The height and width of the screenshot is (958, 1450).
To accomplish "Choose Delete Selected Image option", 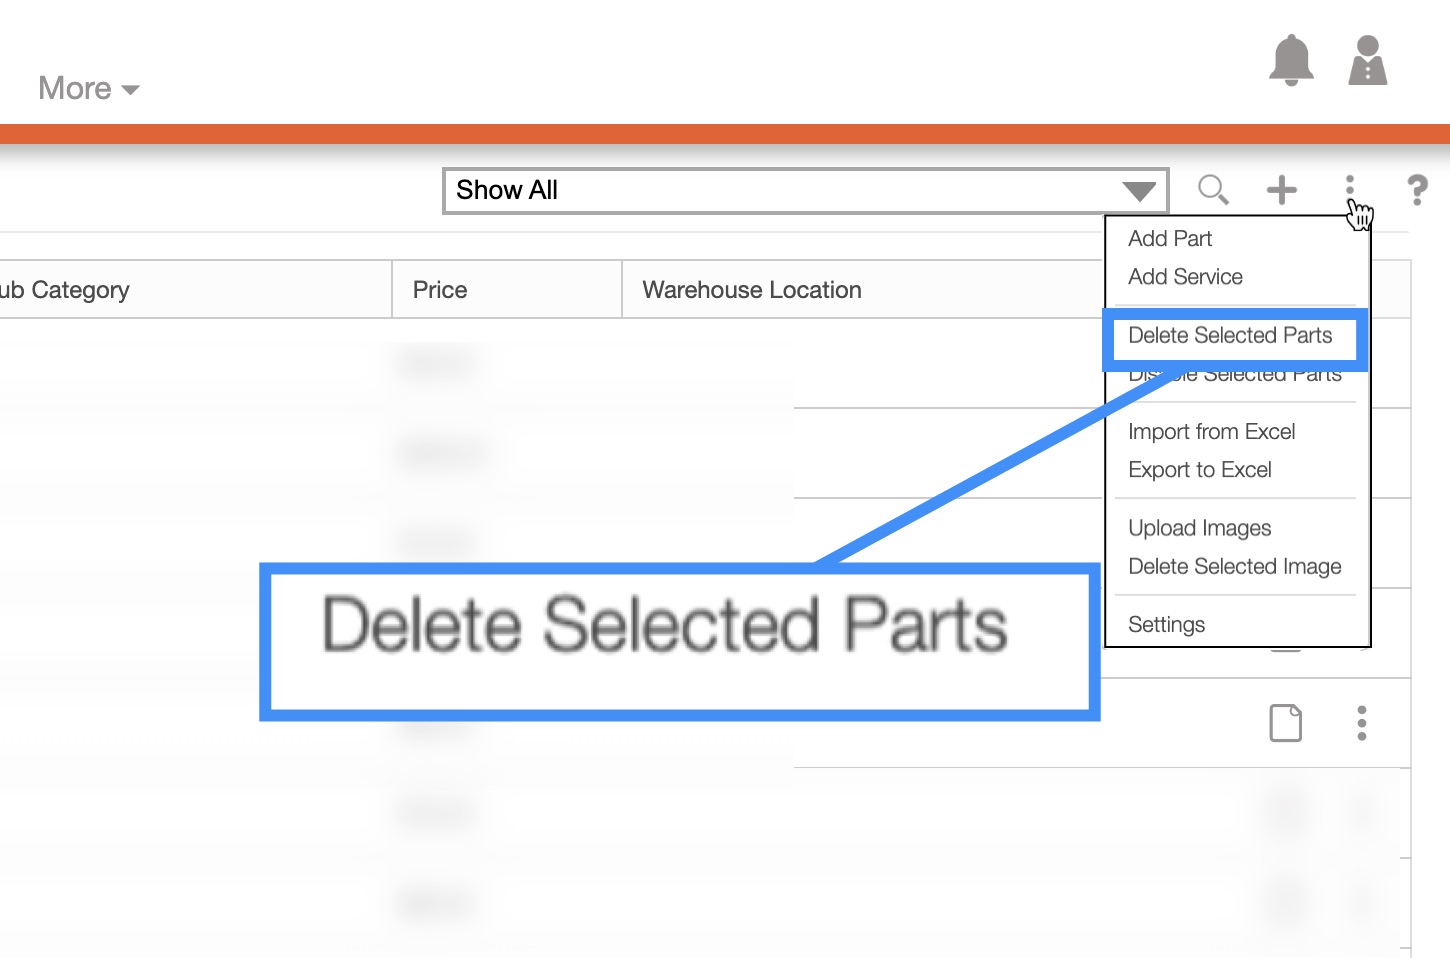I will [x=1234, y=567].
